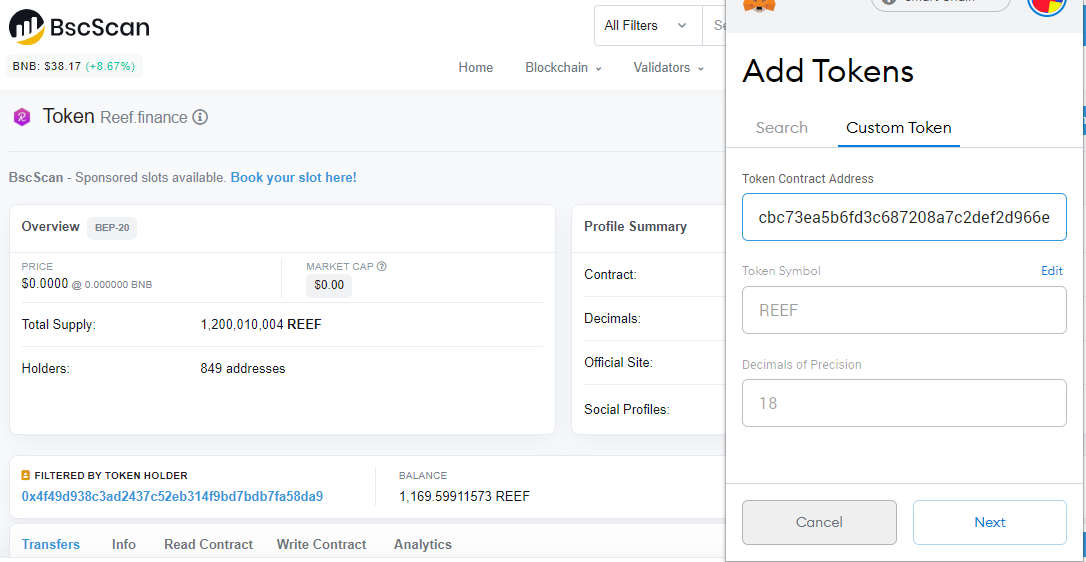Click the Decimals: label in Profile Summary
The image size is (1086, 562).
point(612,319)
